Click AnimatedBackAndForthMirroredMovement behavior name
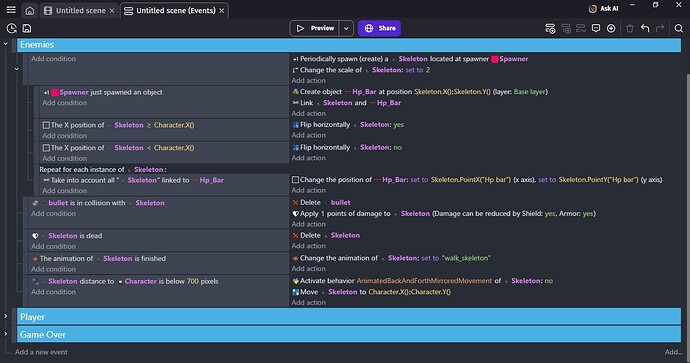 424,281
